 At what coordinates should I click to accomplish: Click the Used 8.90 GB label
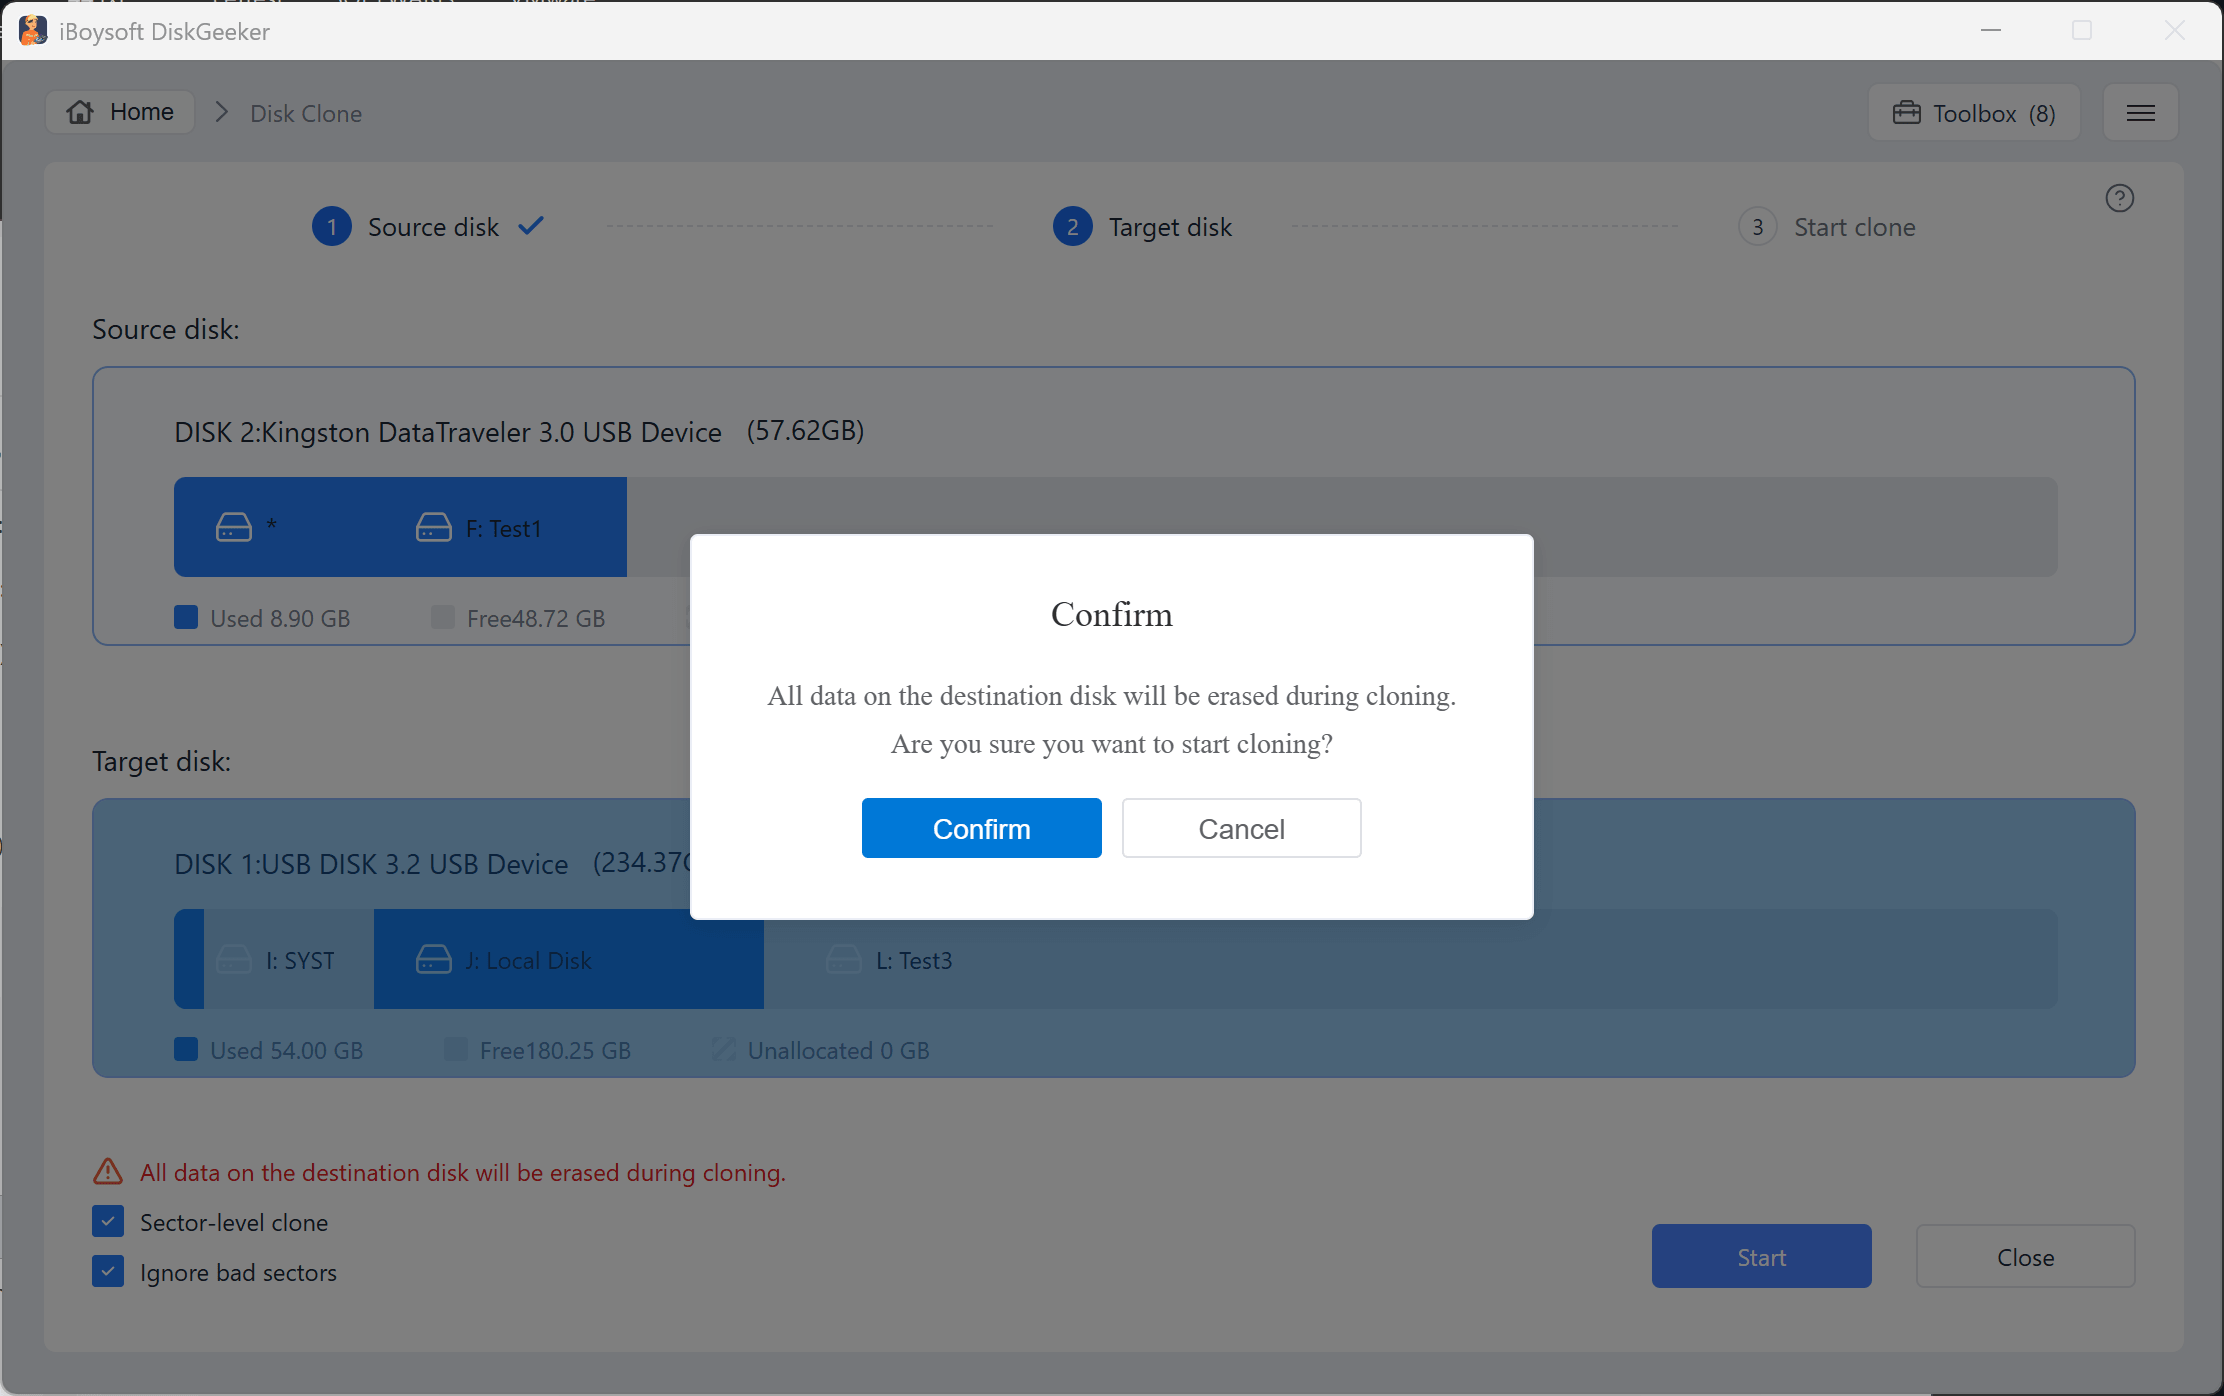coord(280,618)
